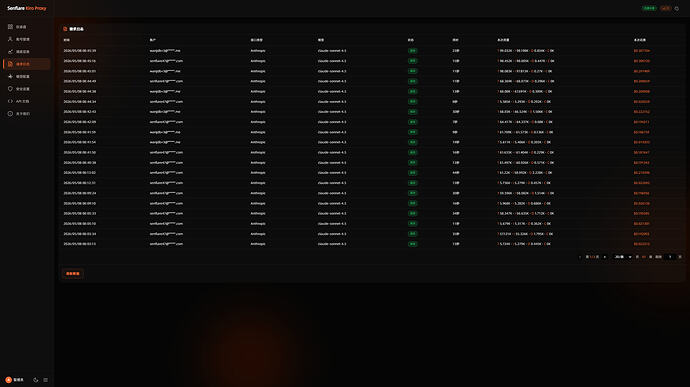The image size is (690, 387).
Task: Click the orange badge in the header
Action: tap(665, 8)
